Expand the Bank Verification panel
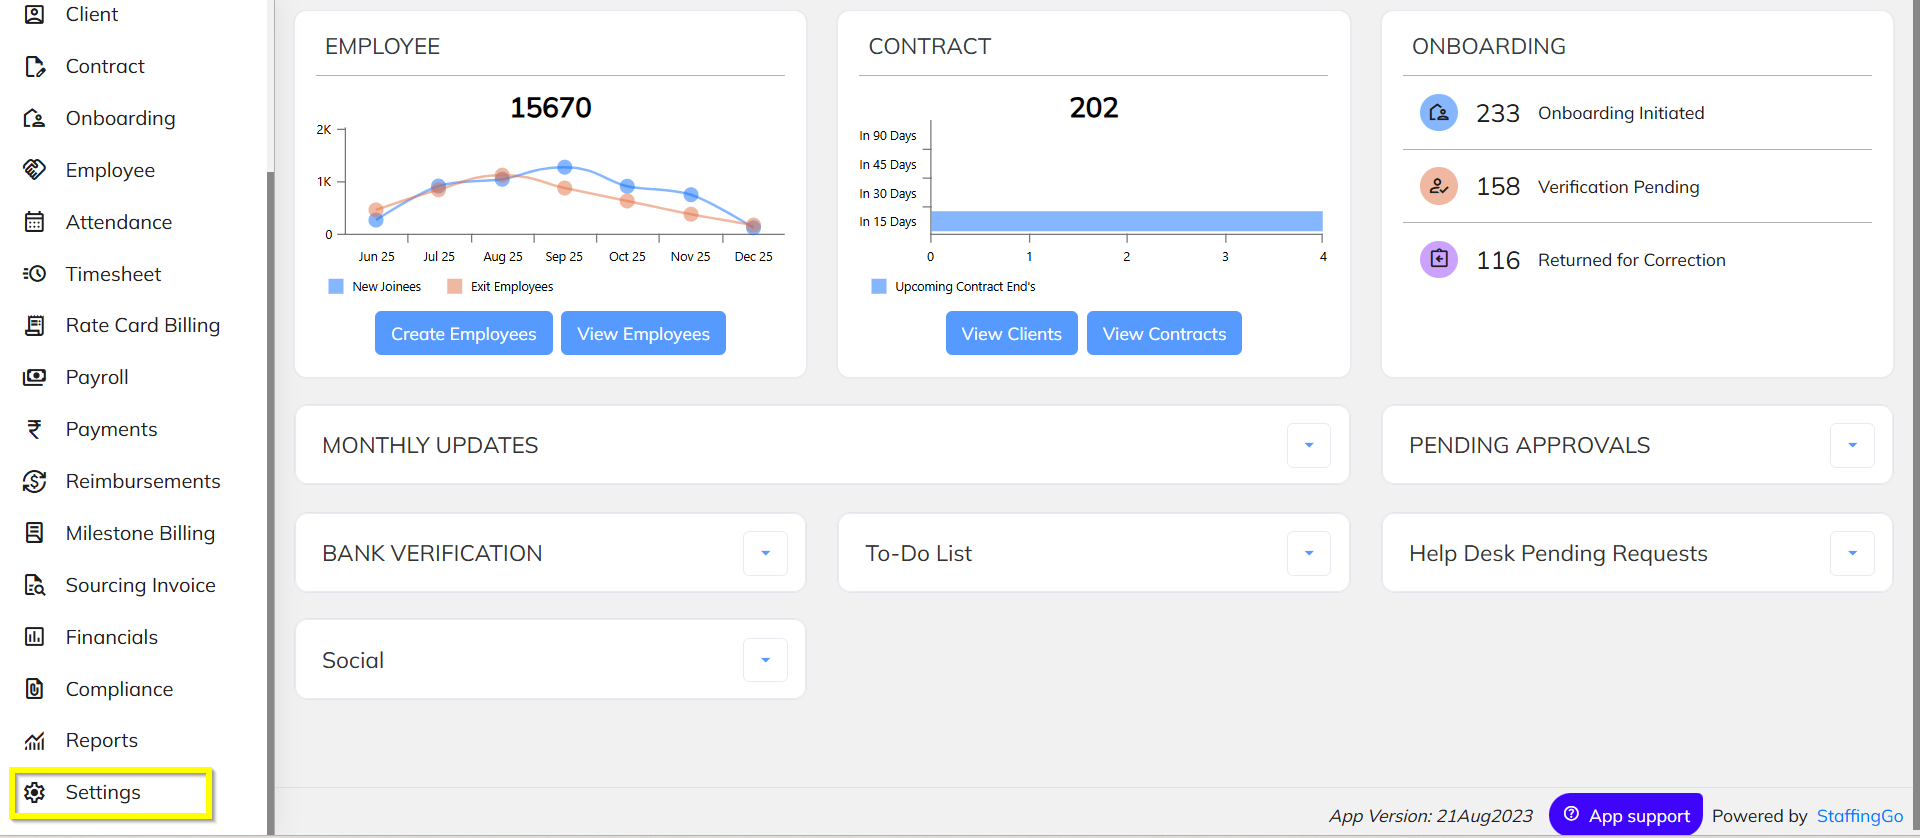 765,554
